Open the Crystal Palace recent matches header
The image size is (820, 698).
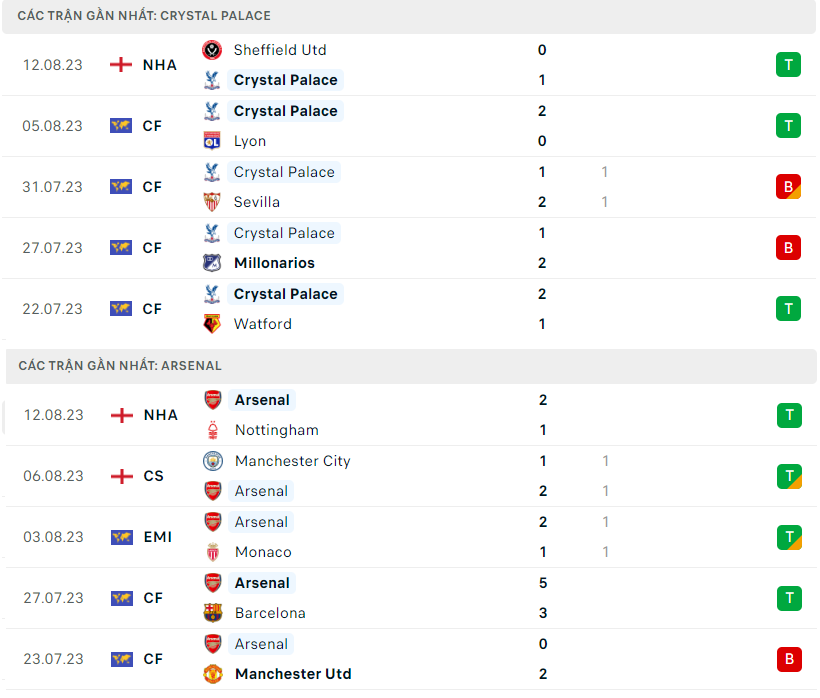coord(144,16)
